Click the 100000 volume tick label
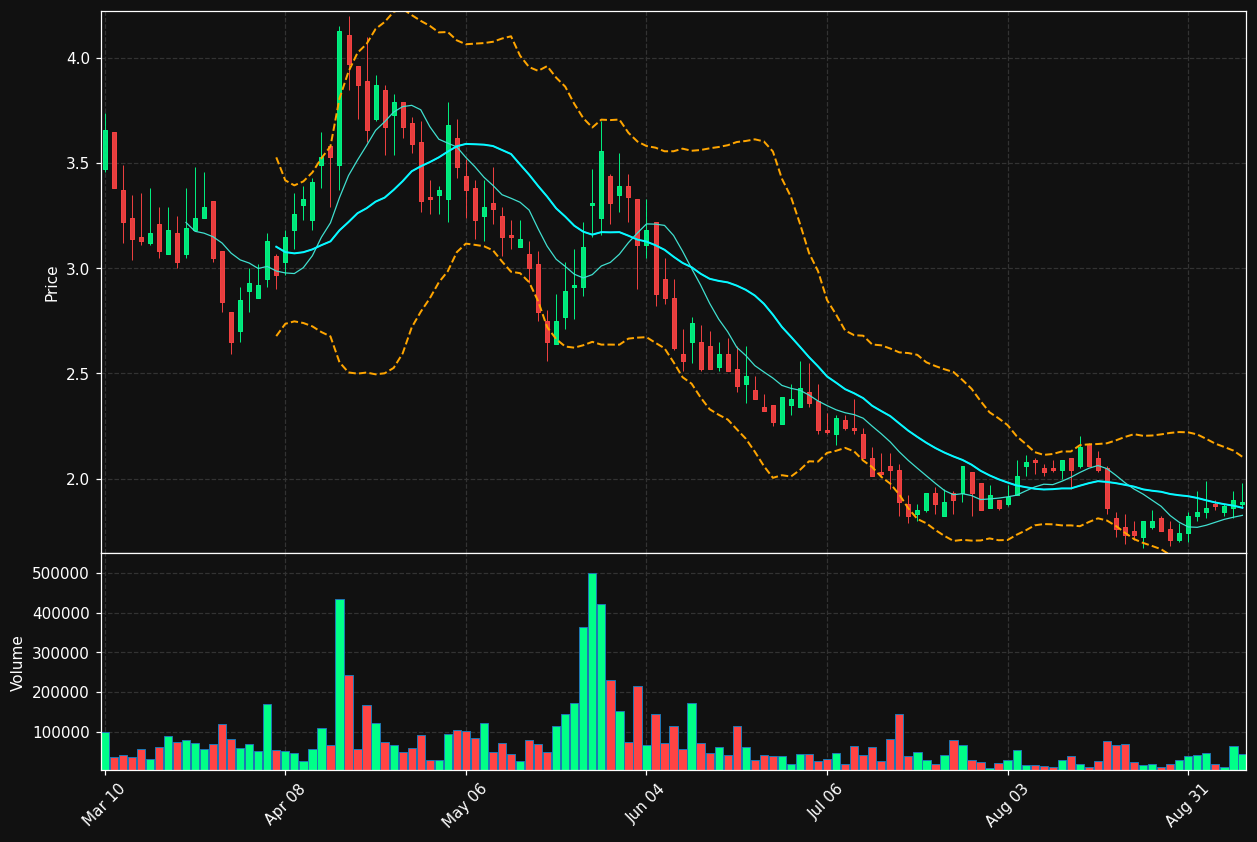 pyautogui.click(x=62, y=733)
